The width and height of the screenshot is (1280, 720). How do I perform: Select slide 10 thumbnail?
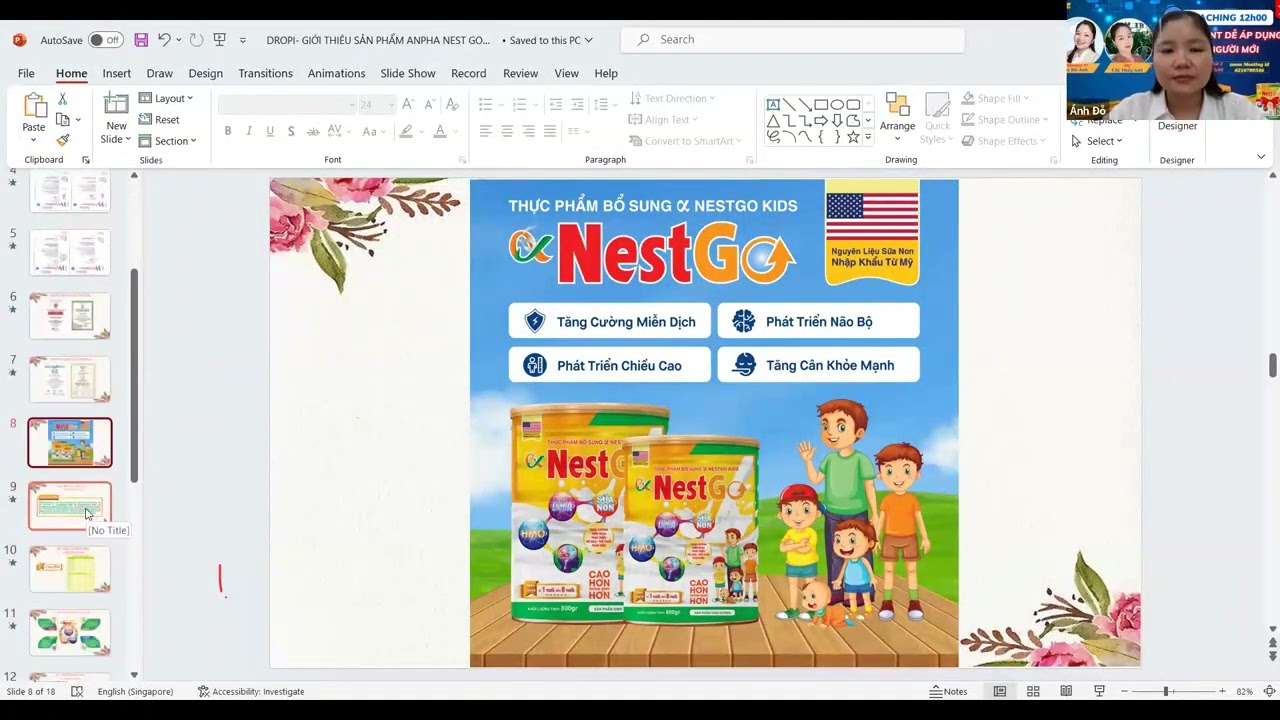[x=70, y=569]
